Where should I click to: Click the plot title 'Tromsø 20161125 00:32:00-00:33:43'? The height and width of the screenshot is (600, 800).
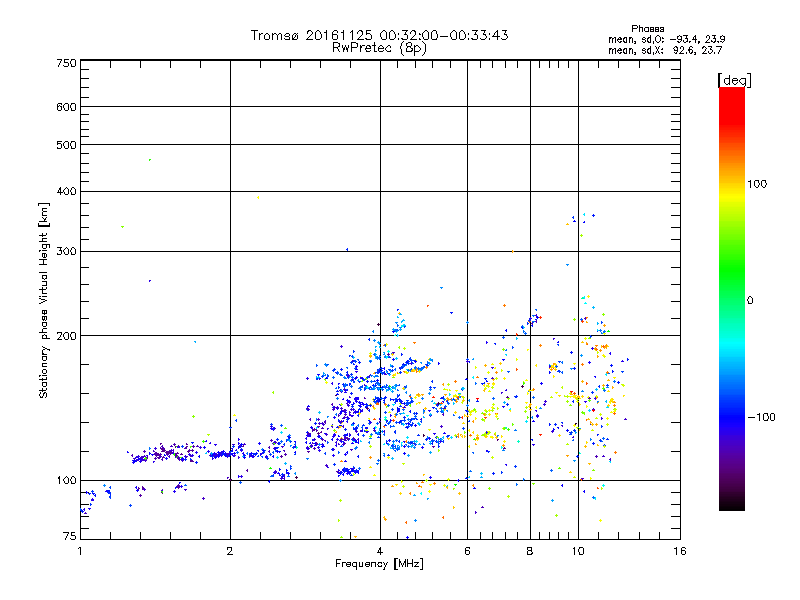379,35
